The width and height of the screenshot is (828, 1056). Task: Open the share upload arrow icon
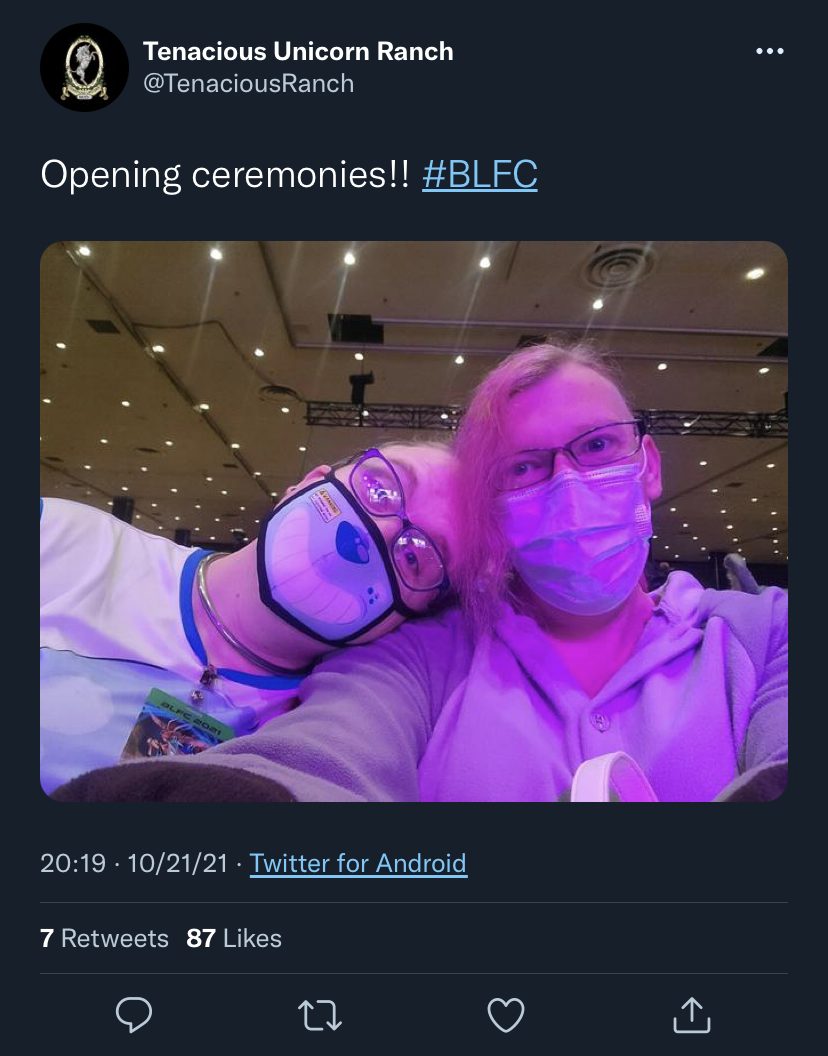coord(692,1014)
